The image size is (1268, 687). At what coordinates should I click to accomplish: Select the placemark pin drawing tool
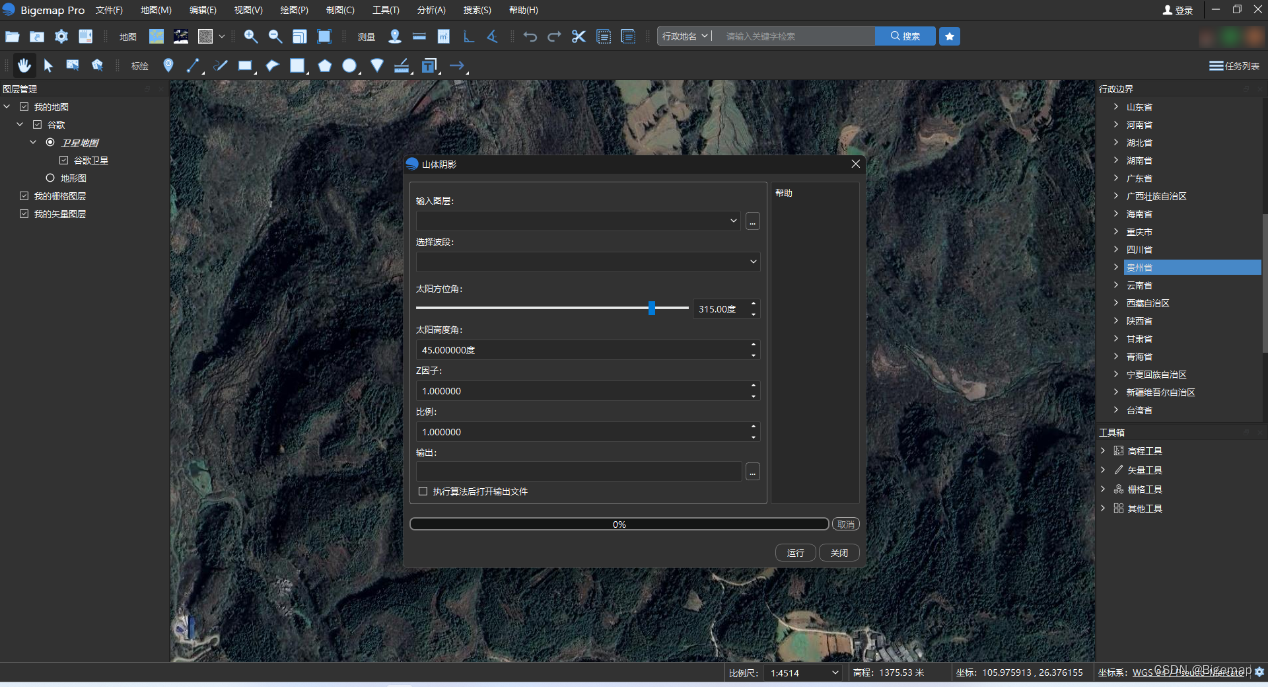(168, 66)
